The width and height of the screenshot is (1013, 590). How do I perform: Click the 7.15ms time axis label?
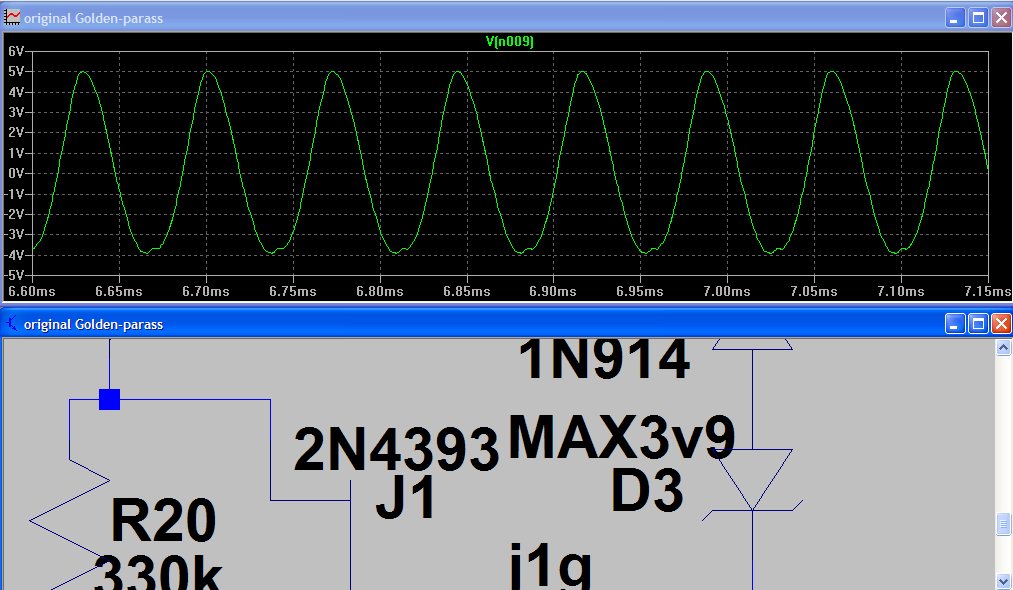(987, 291)
